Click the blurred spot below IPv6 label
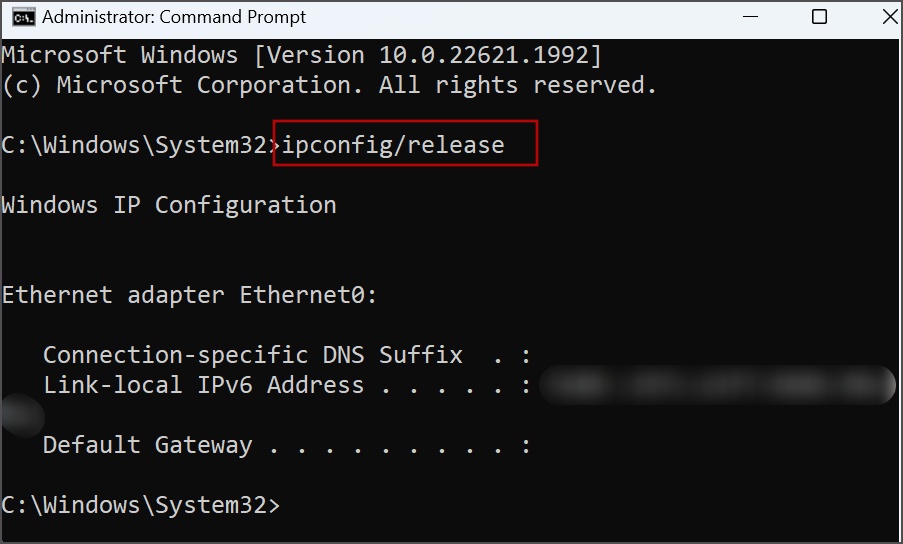The image size is (903, 544). (x=22, y=414)
